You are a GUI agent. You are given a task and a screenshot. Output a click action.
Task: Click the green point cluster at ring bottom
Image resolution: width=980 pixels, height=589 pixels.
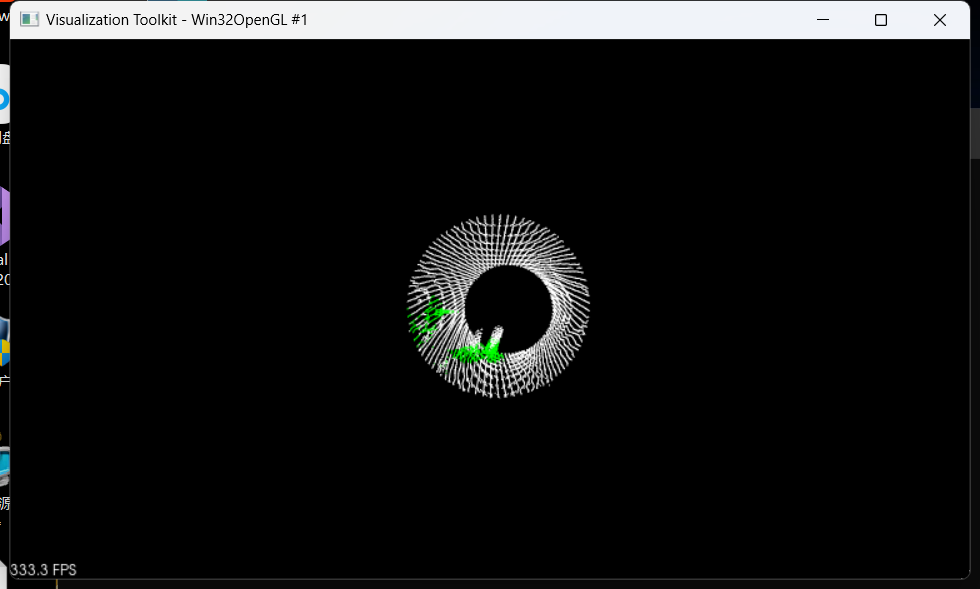477,352
